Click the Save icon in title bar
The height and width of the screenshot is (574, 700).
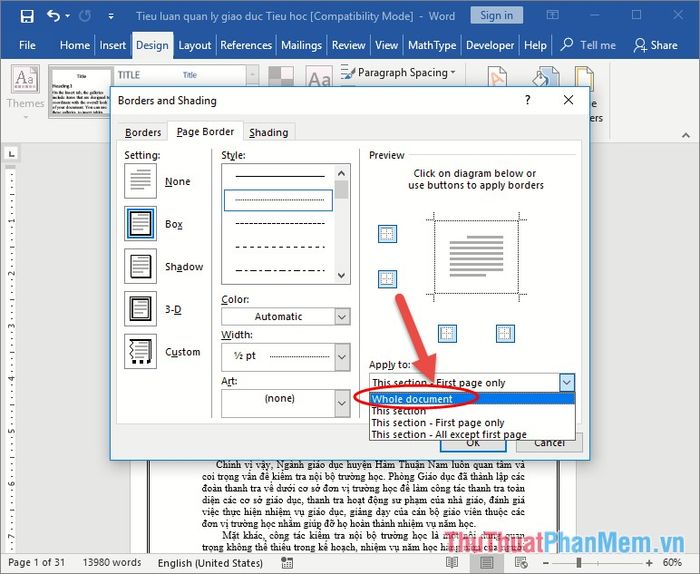coord(27,17)
